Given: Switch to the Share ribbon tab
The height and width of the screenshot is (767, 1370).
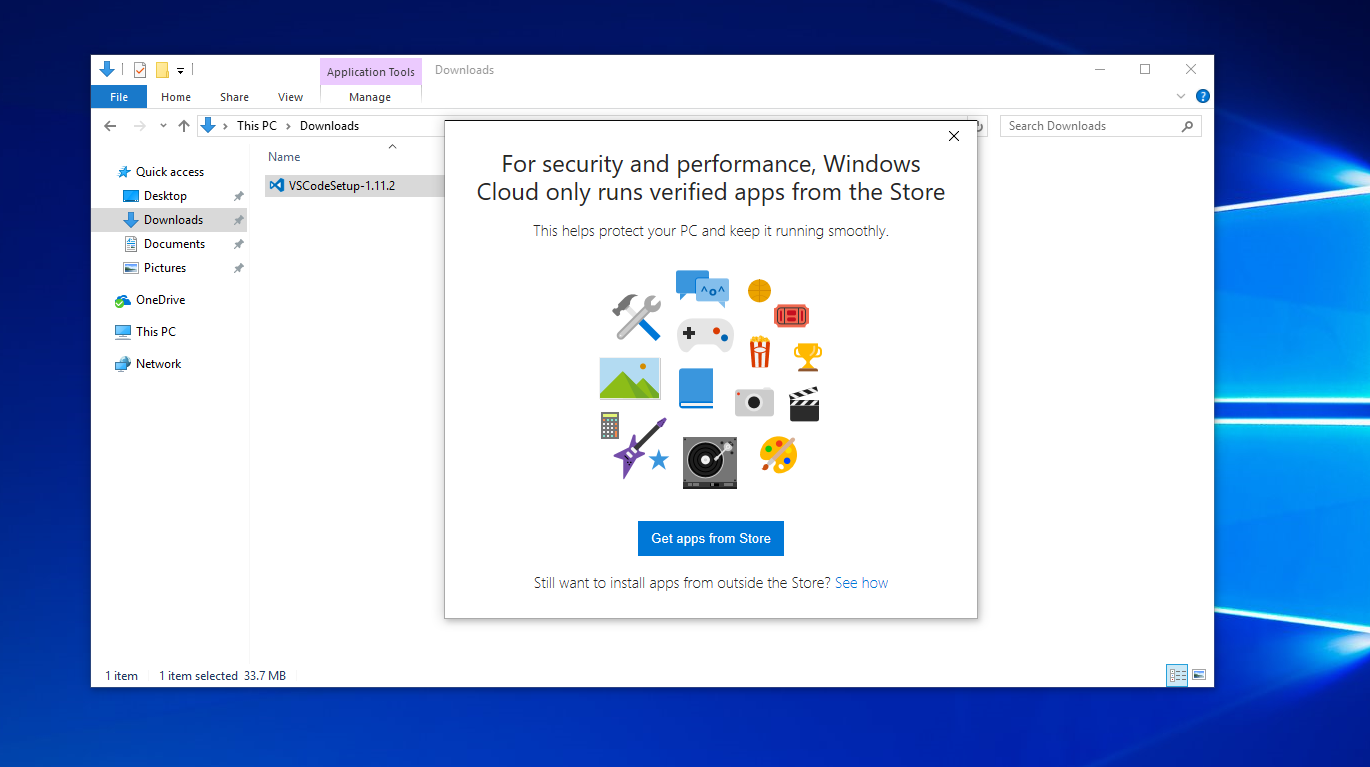Looking at the screenshot, I should click(x=234, y=97).
